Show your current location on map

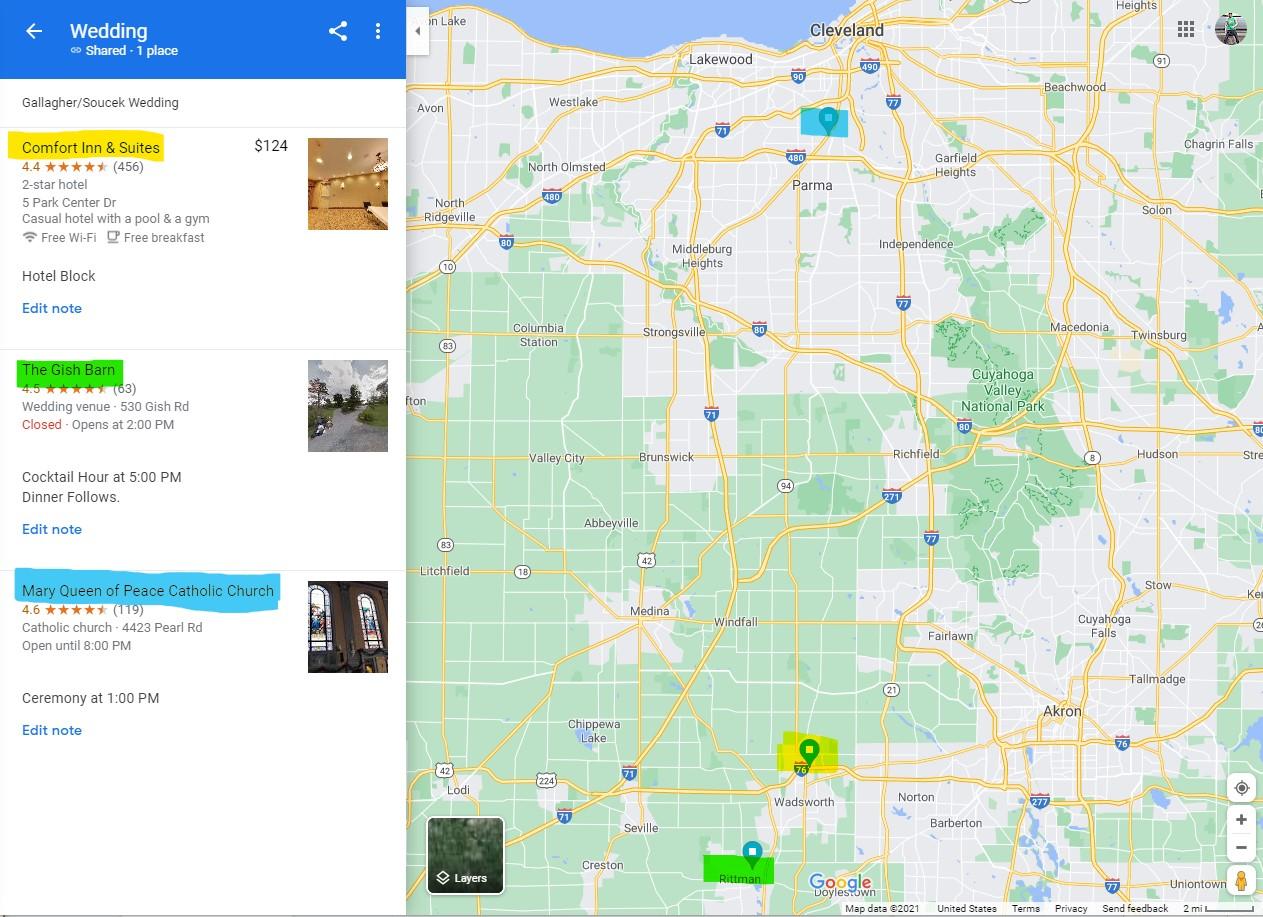1241,788
